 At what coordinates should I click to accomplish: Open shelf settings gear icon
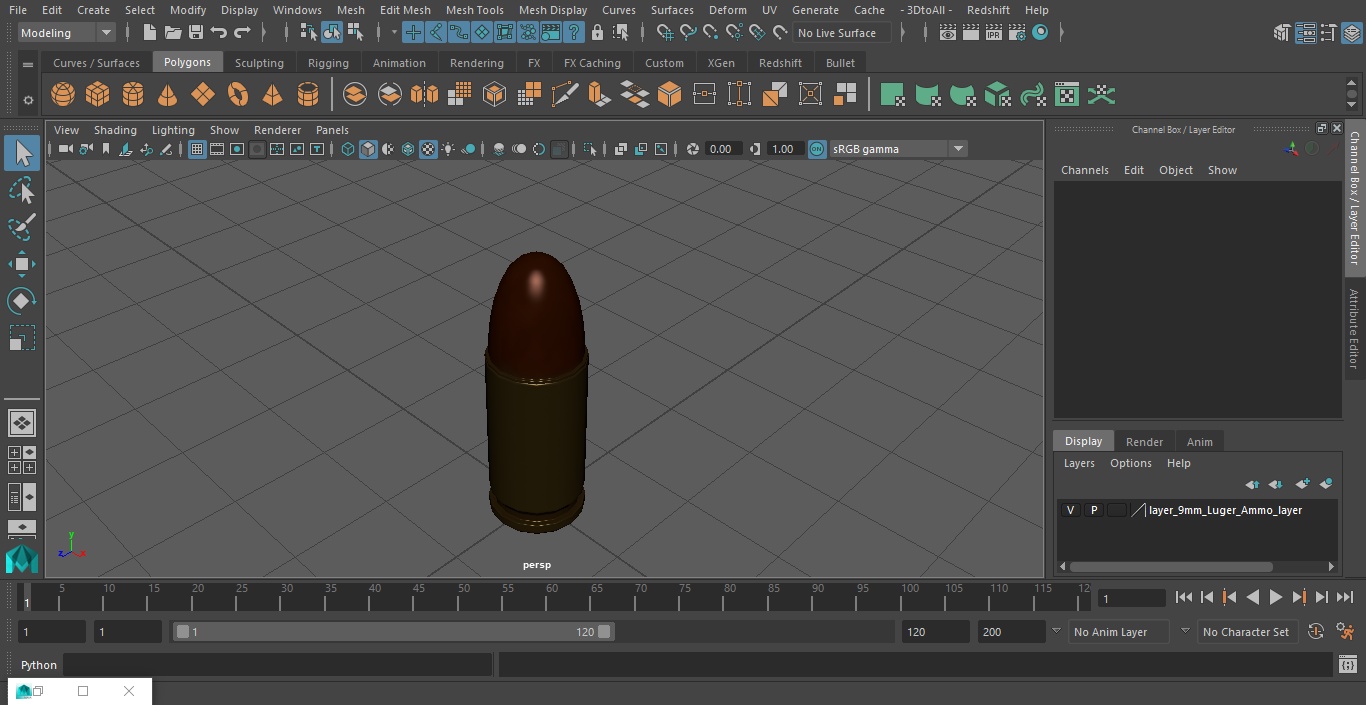28,100
